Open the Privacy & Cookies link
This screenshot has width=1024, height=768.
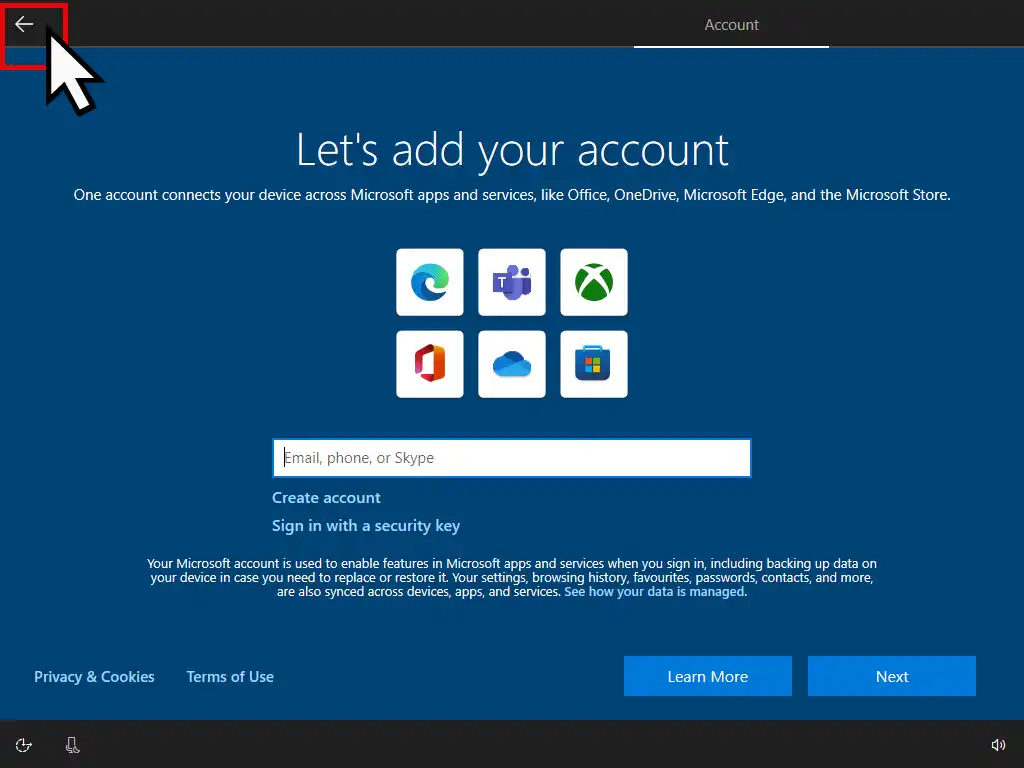click(x=94, y=677)
